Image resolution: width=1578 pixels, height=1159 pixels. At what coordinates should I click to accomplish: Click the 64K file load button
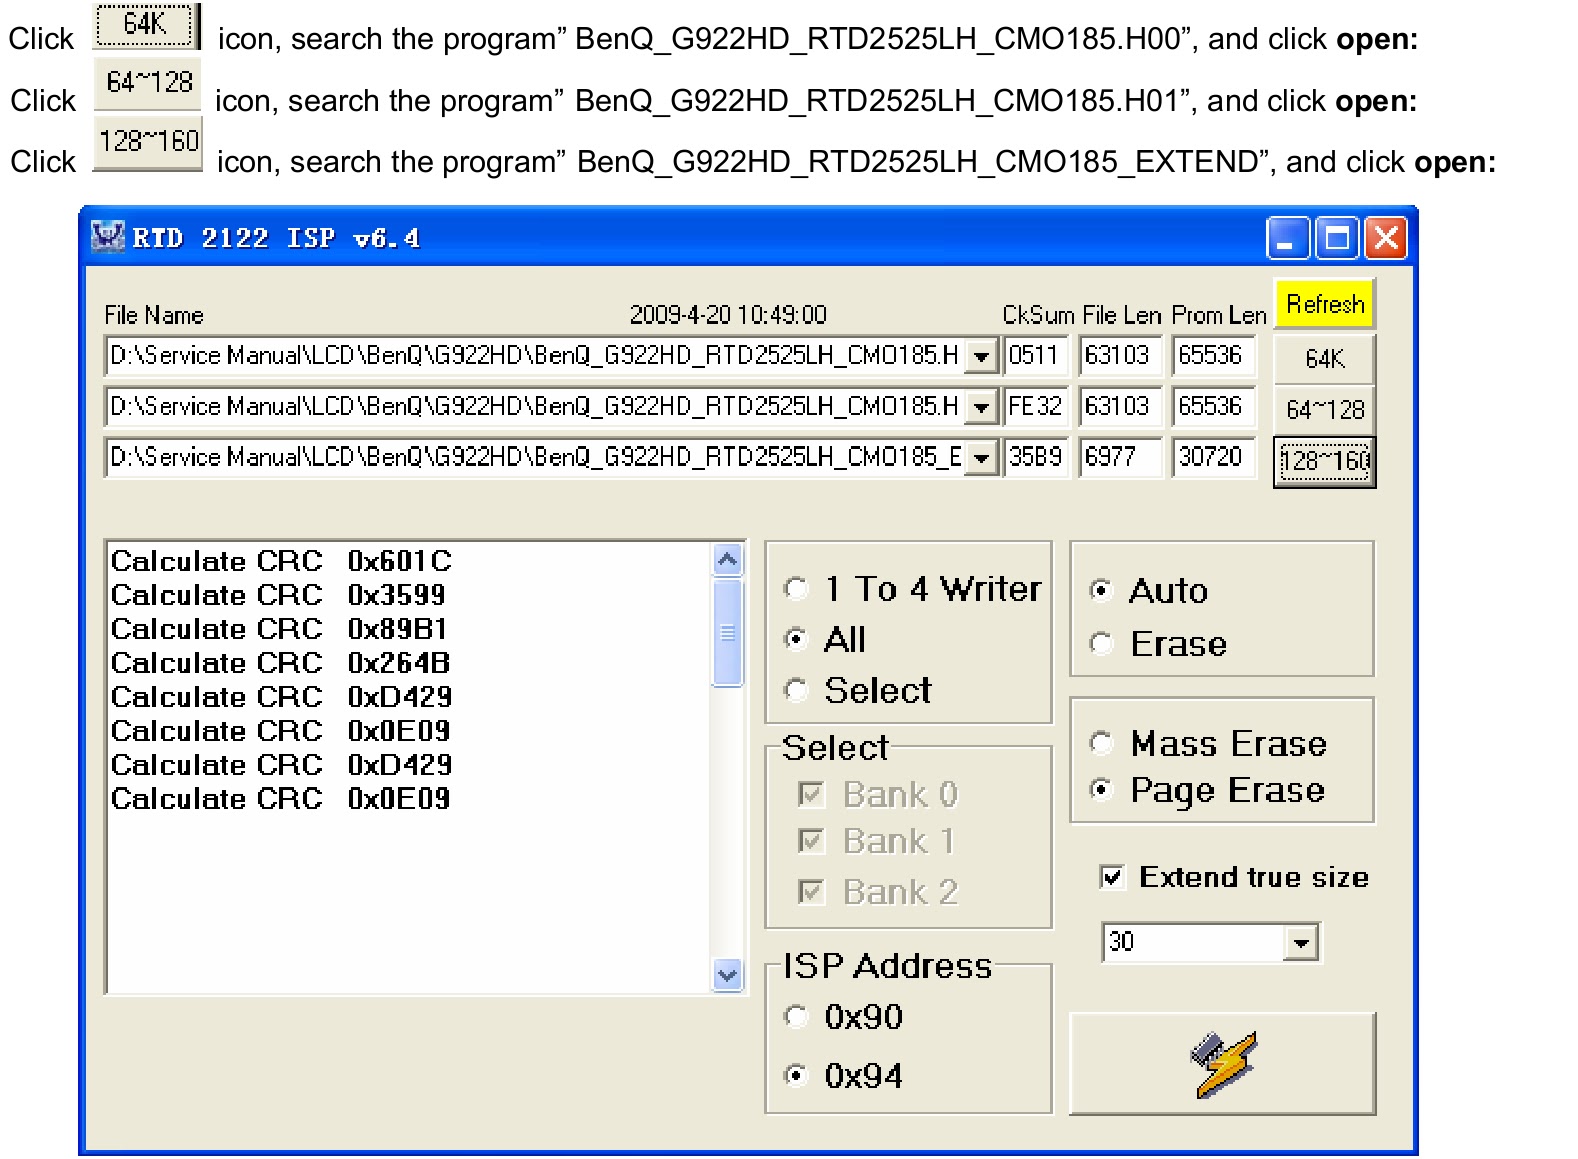pyautogui.click(x=1325, y=359)
